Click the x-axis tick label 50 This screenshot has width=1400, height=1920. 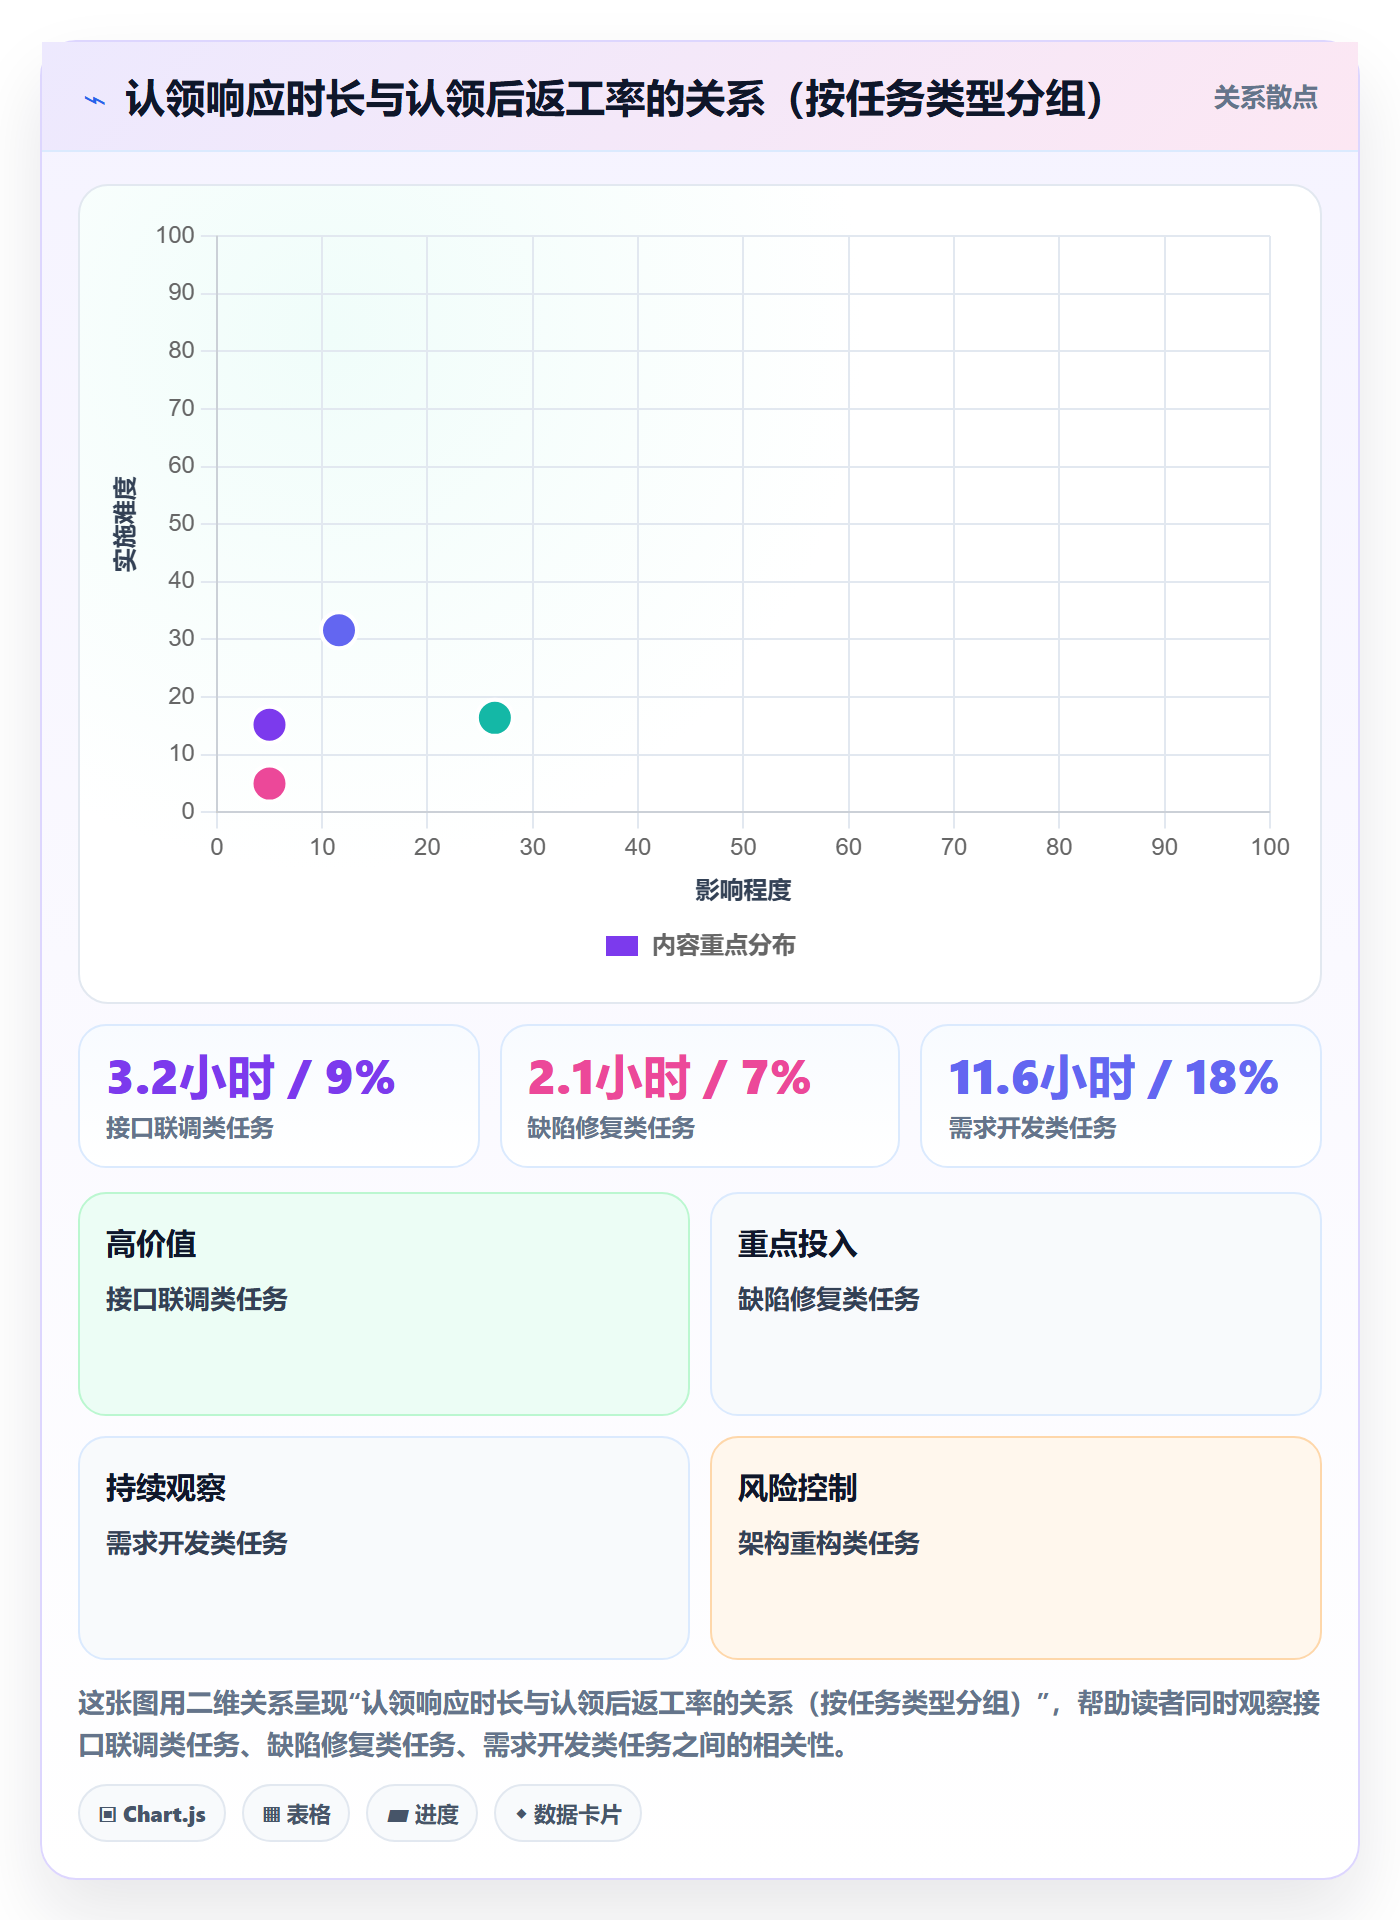point(743,847)
